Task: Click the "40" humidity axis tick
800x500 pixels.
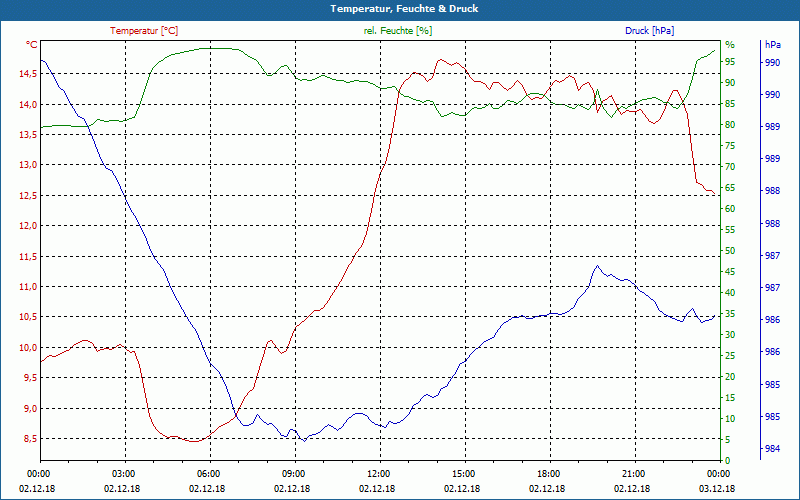Action: [730, 293]
